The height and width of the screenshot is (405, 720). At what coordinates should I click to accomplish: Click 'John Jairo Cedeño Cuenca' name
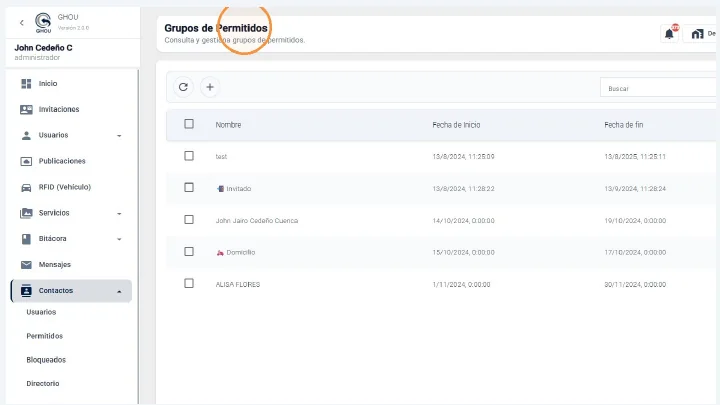click(x=257, y=221)
